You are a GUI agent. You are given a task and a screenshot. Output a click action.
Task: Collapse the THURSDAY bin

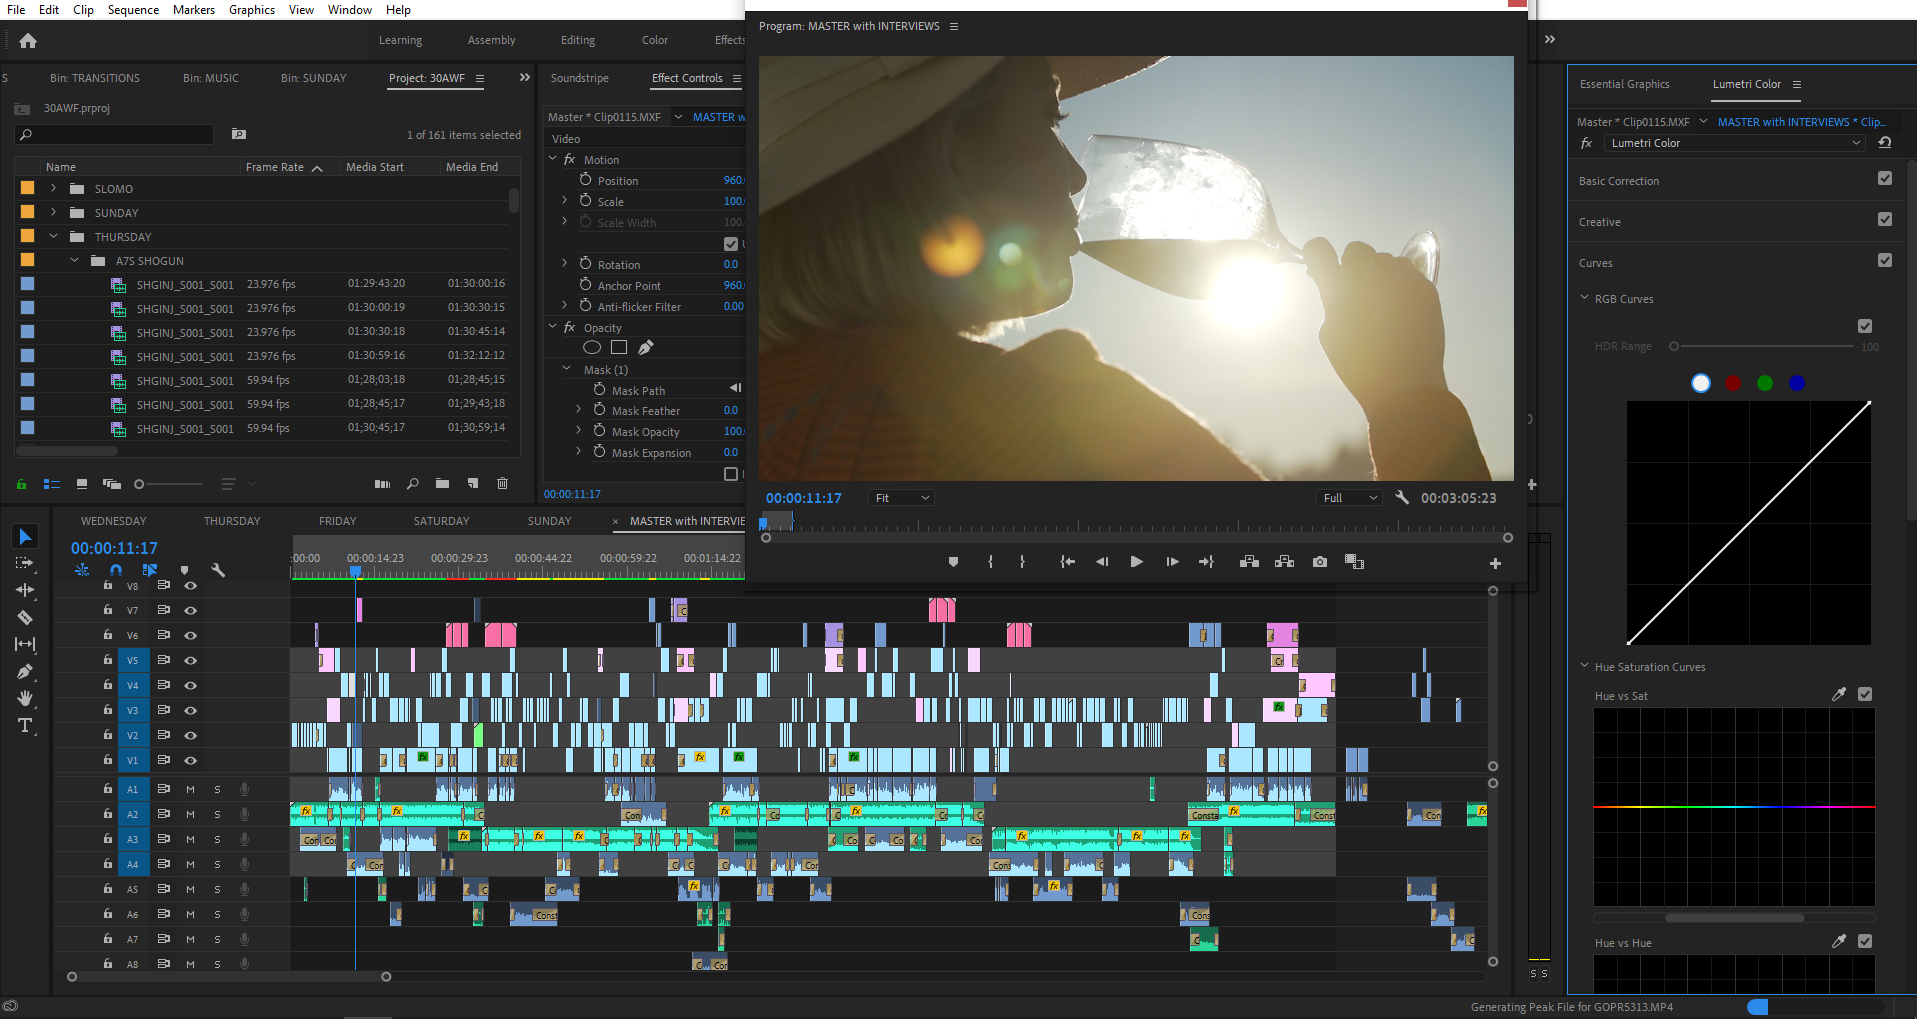(x=53, y=236)
